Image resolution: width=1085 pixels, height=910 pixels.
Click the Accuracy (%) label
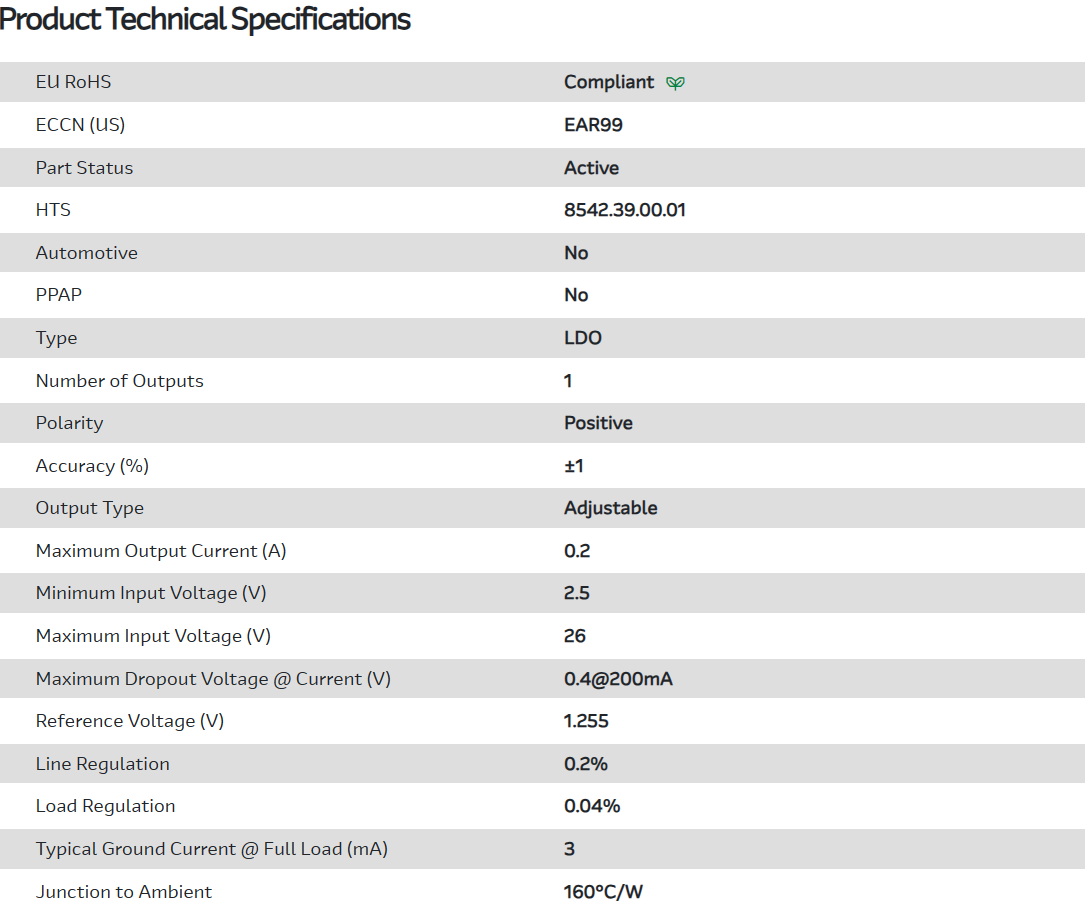[91, 466]
